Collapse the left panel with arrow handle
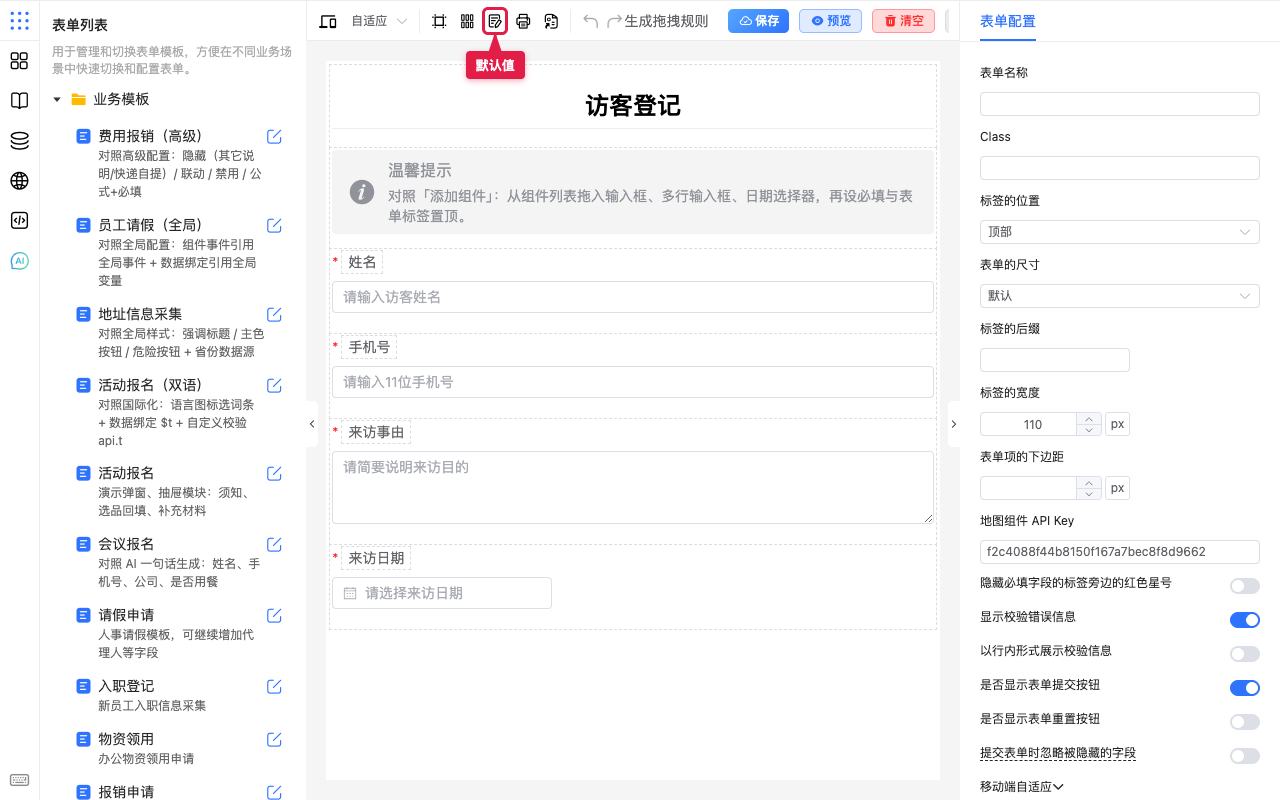The width and height of the screenshot is (1280, 800). coord(311,424)
